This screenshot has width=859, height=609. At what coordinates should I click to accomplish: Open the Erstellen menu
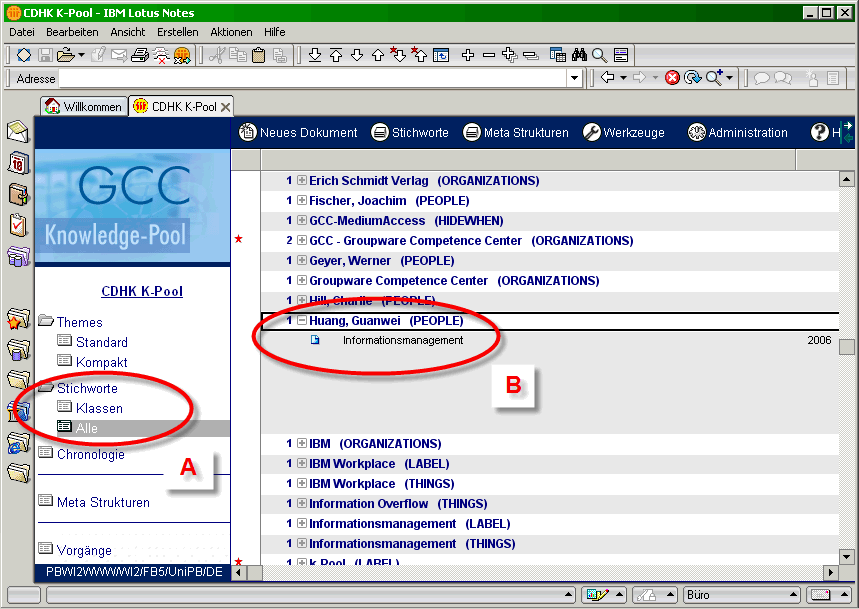pyautogui.click(x=177, y=32)
